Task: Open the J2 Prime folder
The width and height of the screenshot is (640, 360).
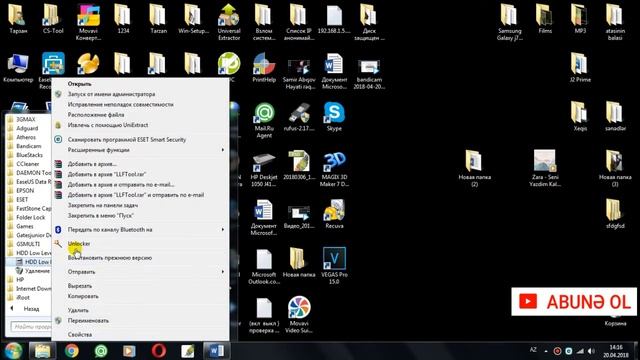Action: pos(580,68)
